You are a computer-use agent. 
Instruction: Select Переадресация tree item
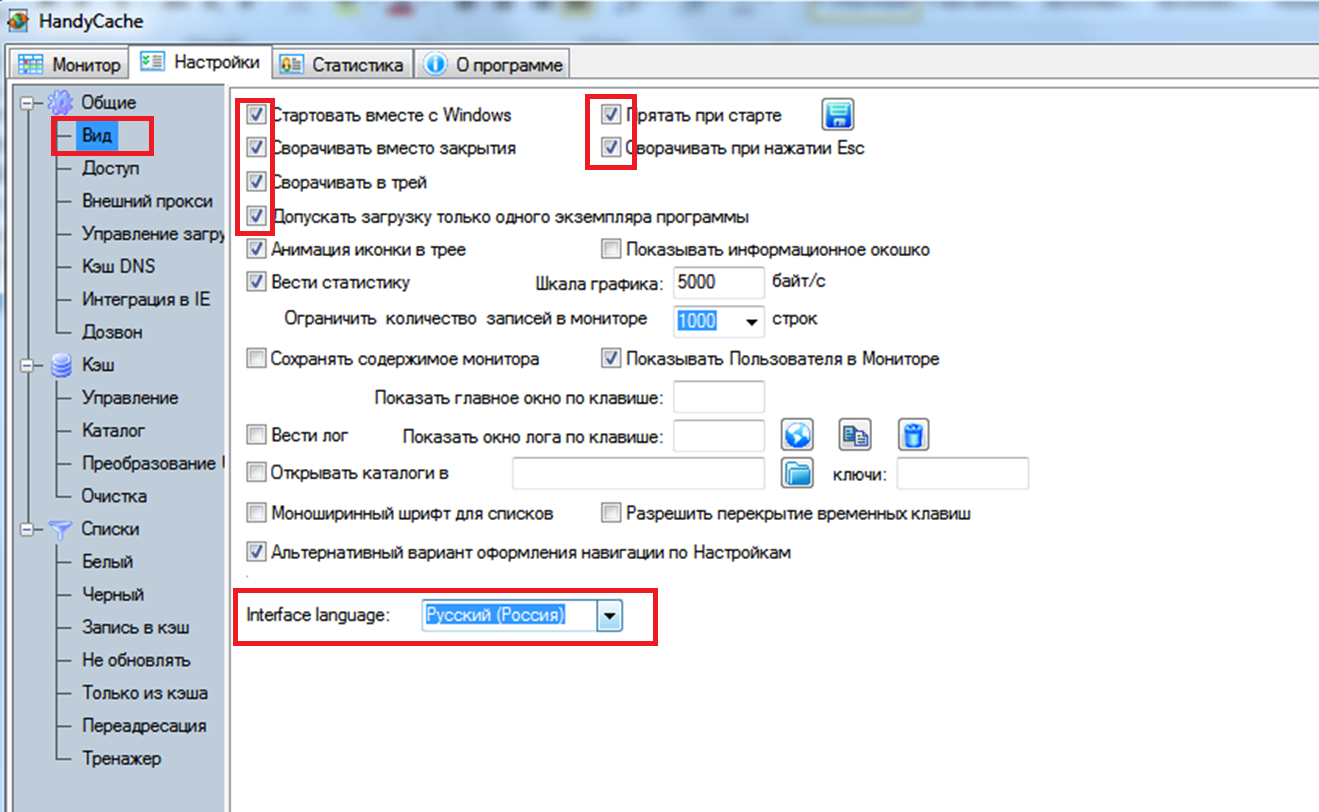click(x=144, y=726)
